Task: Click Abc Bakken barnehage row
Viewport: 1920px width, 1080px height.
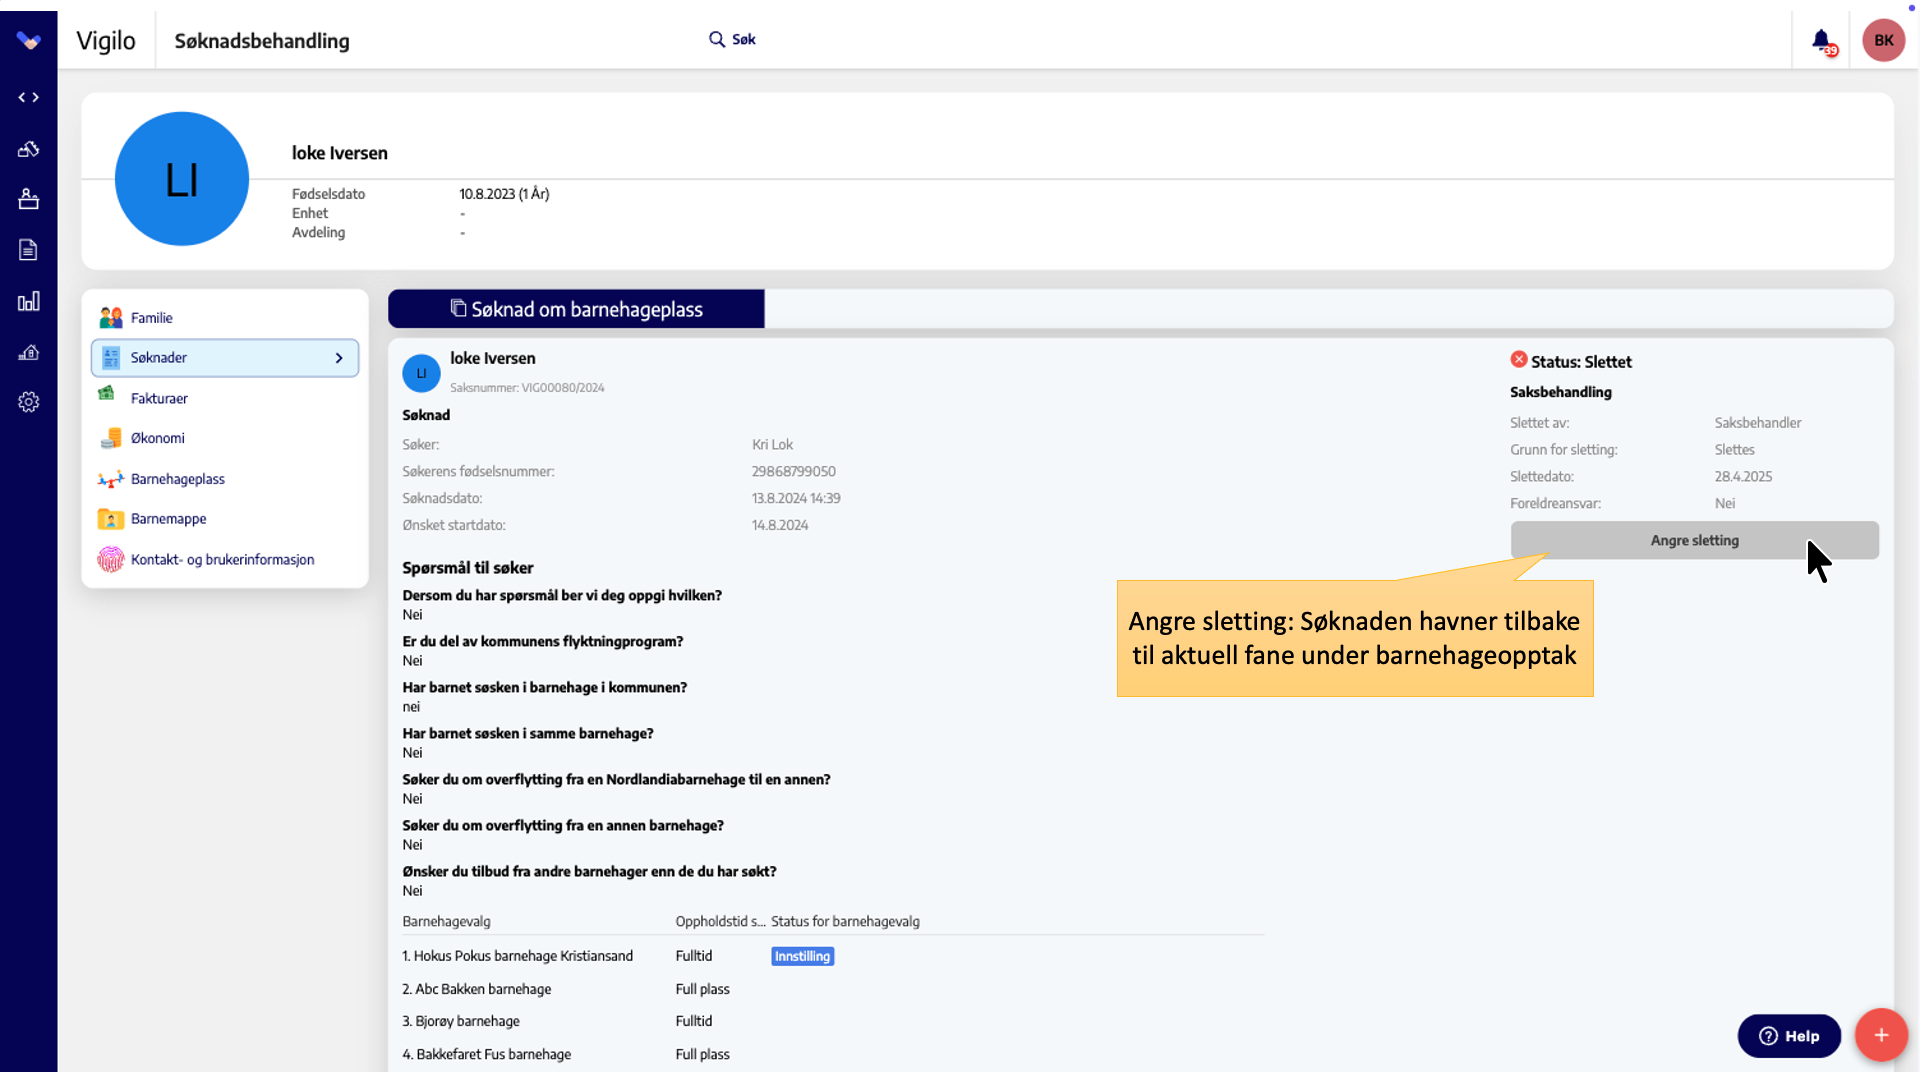Action: pos(832,989)
